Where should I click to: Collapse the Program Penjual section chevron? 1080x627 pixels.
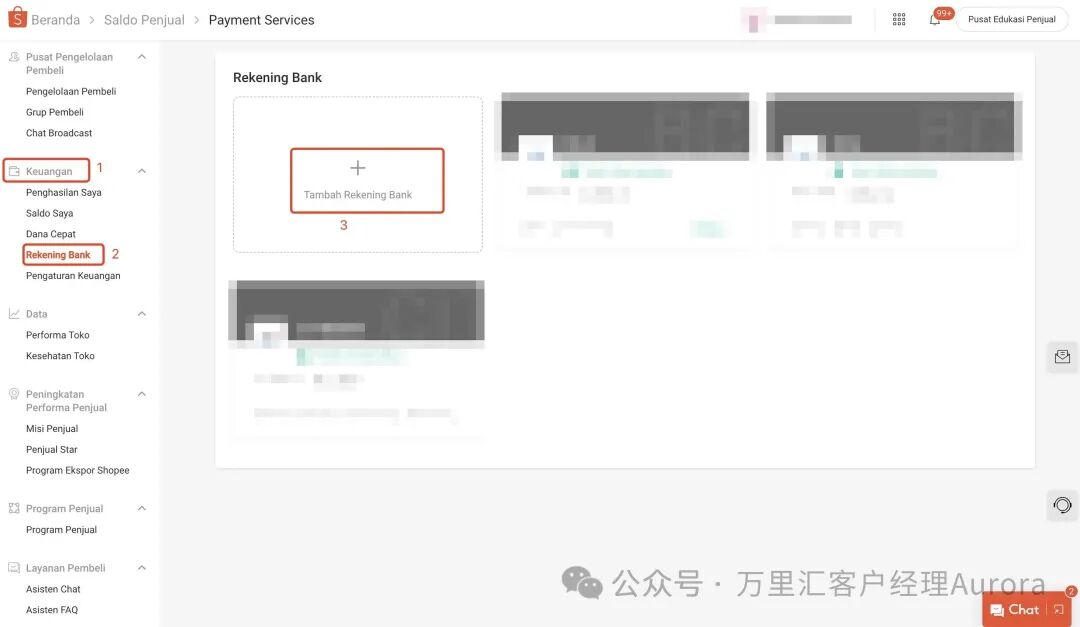point(143,508)
